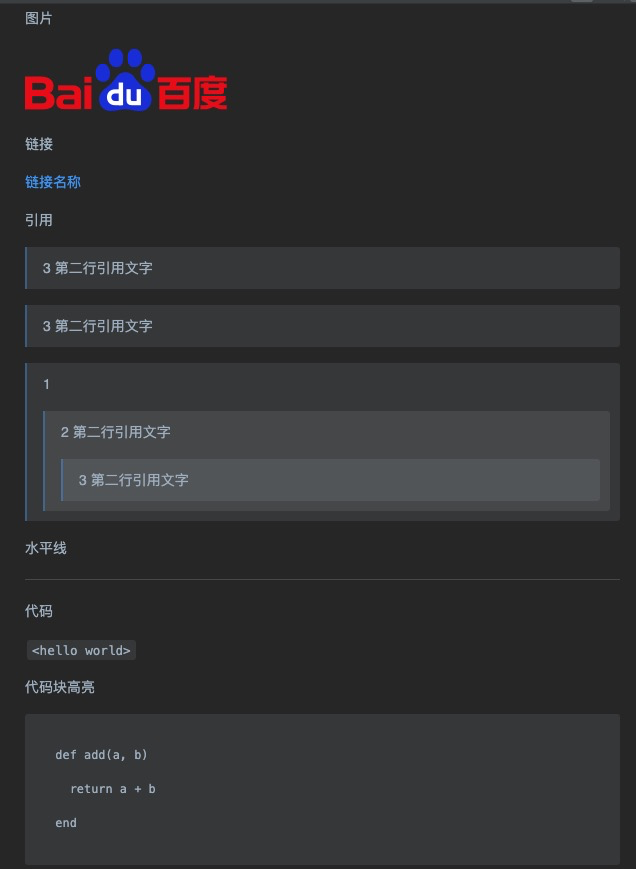Click the 图片 label text
The height and width of the screenshot is (869, 636).
pos(39,18)
